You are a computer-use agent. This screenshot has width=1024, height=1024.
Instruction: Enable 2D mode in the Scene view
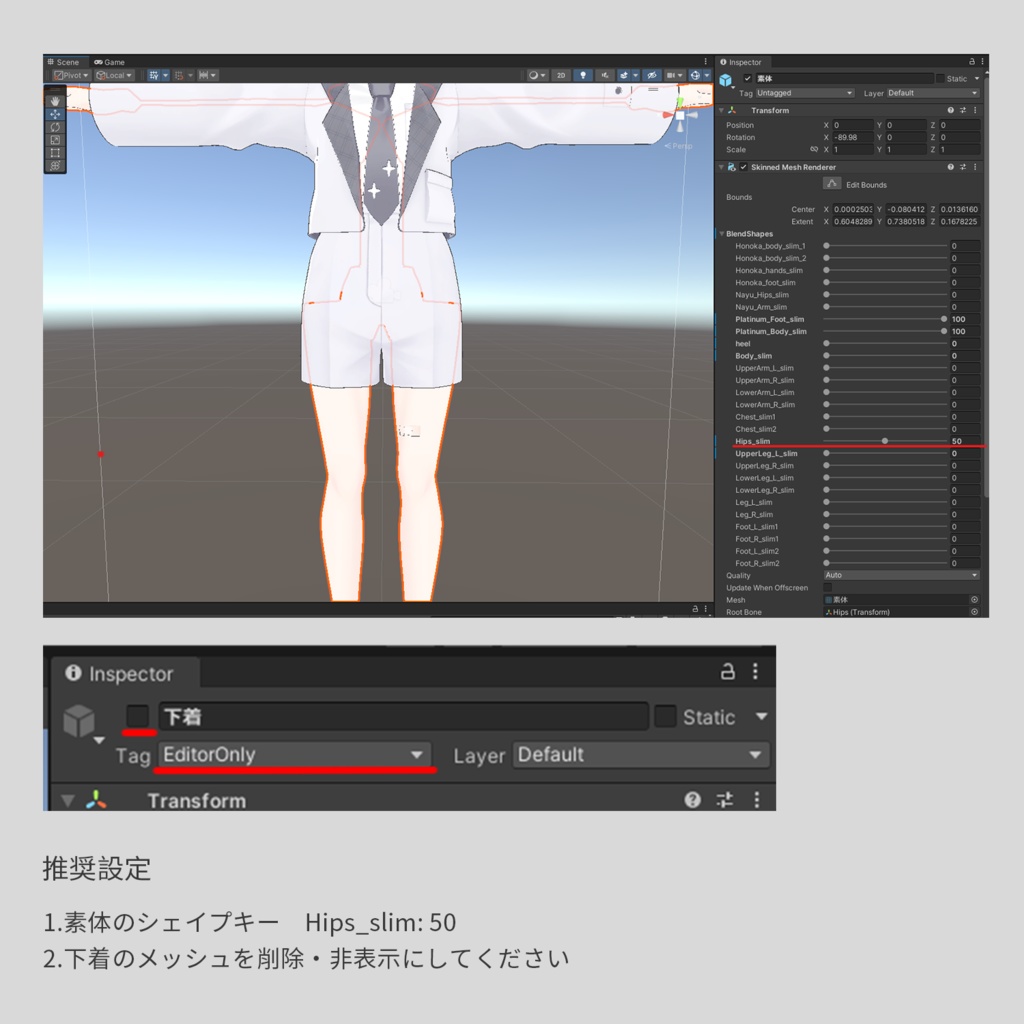(x=561, y=75)
